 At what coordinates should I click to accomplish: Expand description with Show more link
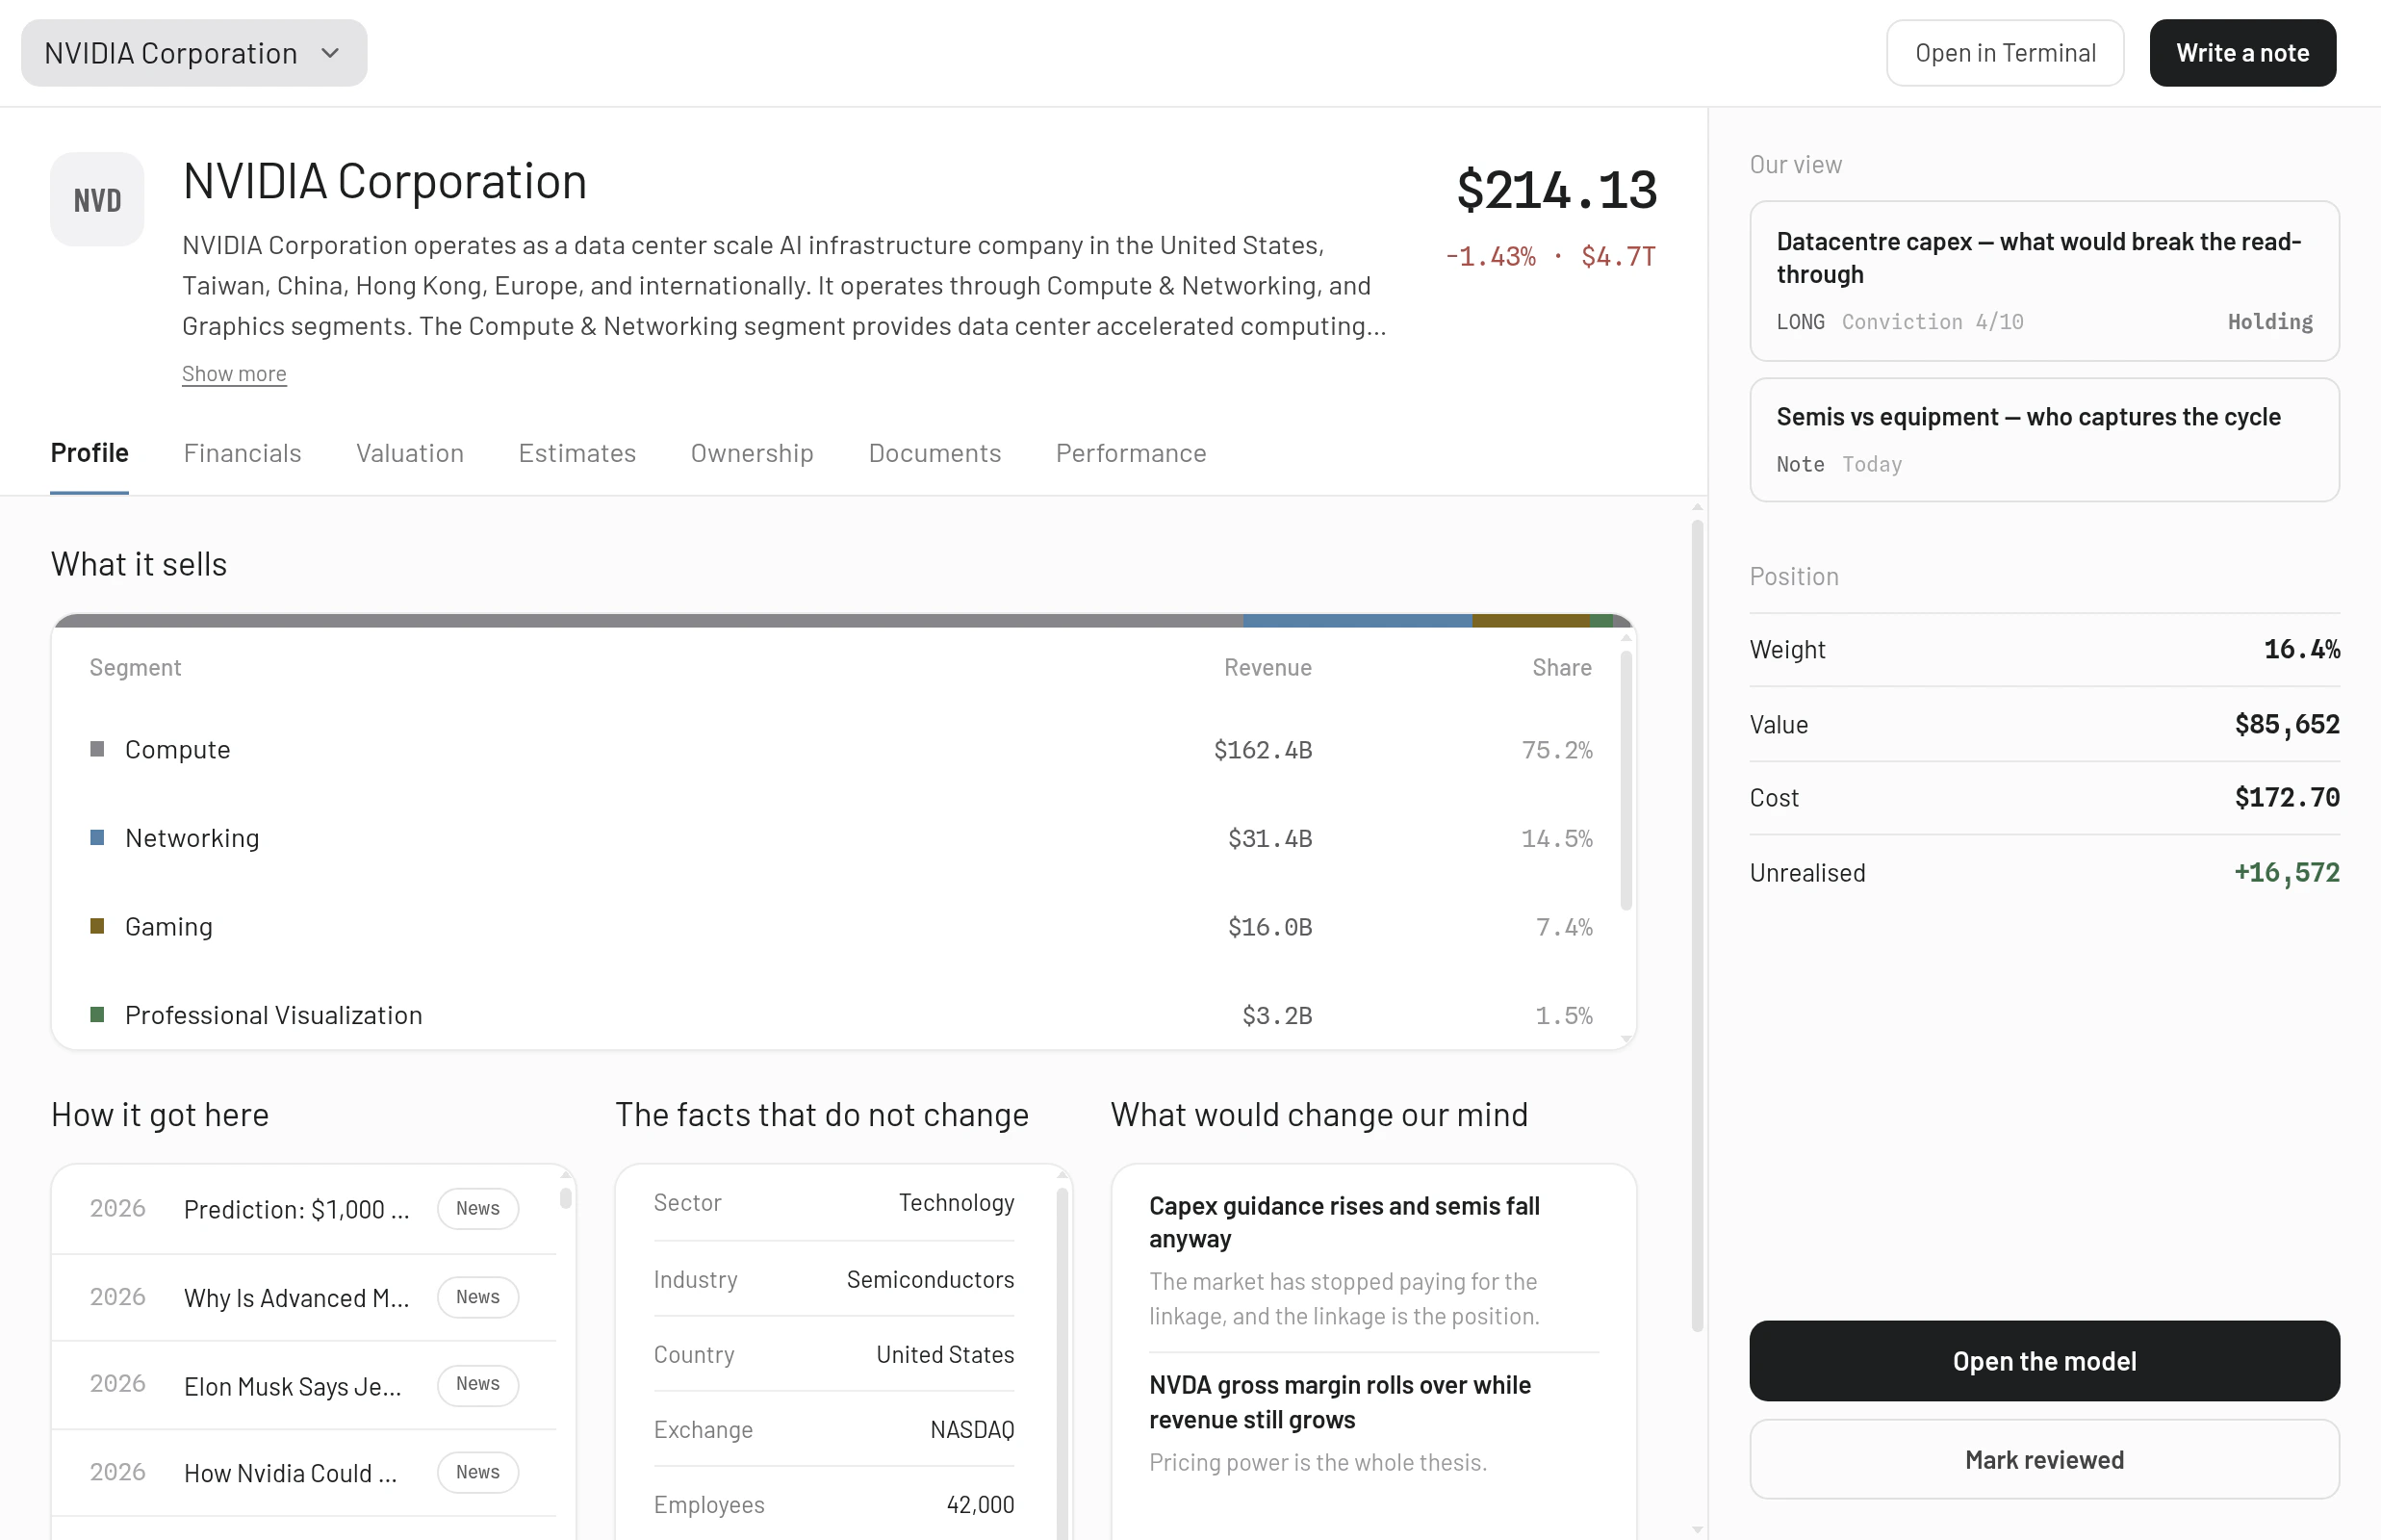coord(234,374)
